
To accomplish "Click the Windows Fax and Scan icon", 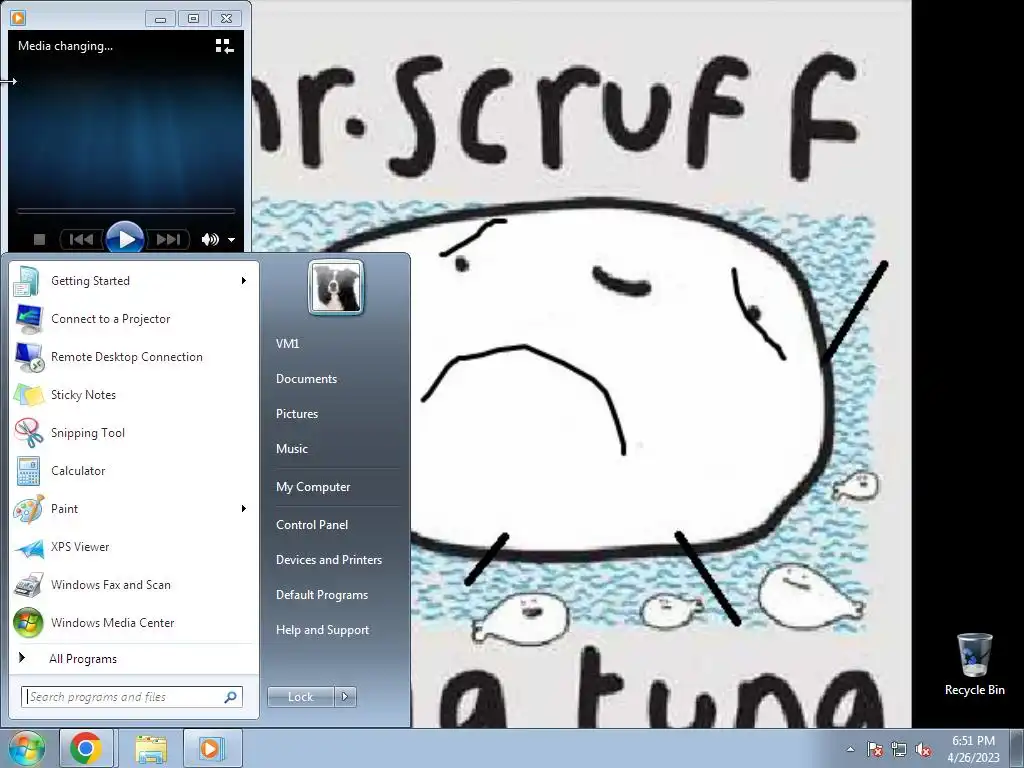I will click(x=28, y=585).
